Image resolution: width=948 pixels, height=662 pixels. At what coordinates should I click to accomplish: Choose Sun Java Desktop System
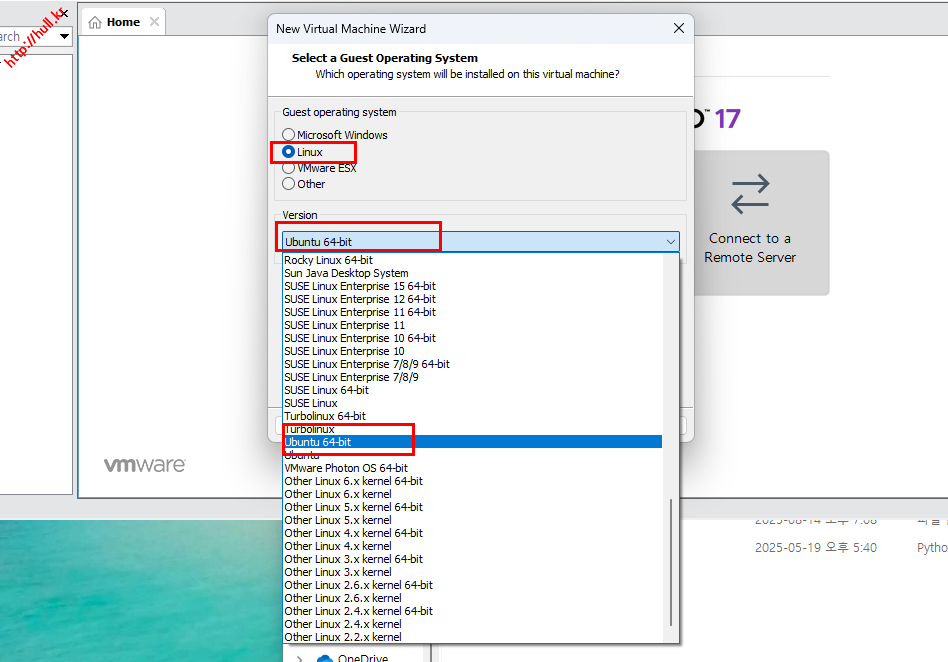[x=473, y=273]
